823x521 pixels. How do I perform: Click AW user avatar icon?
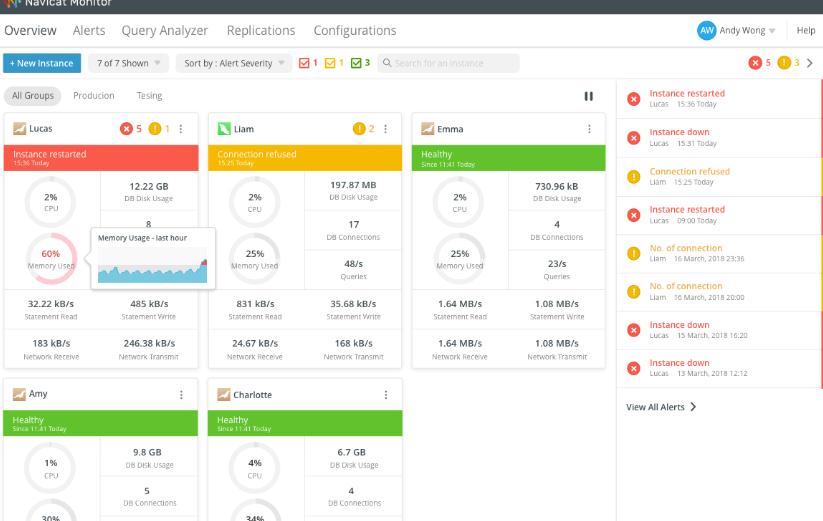(706, 31)
